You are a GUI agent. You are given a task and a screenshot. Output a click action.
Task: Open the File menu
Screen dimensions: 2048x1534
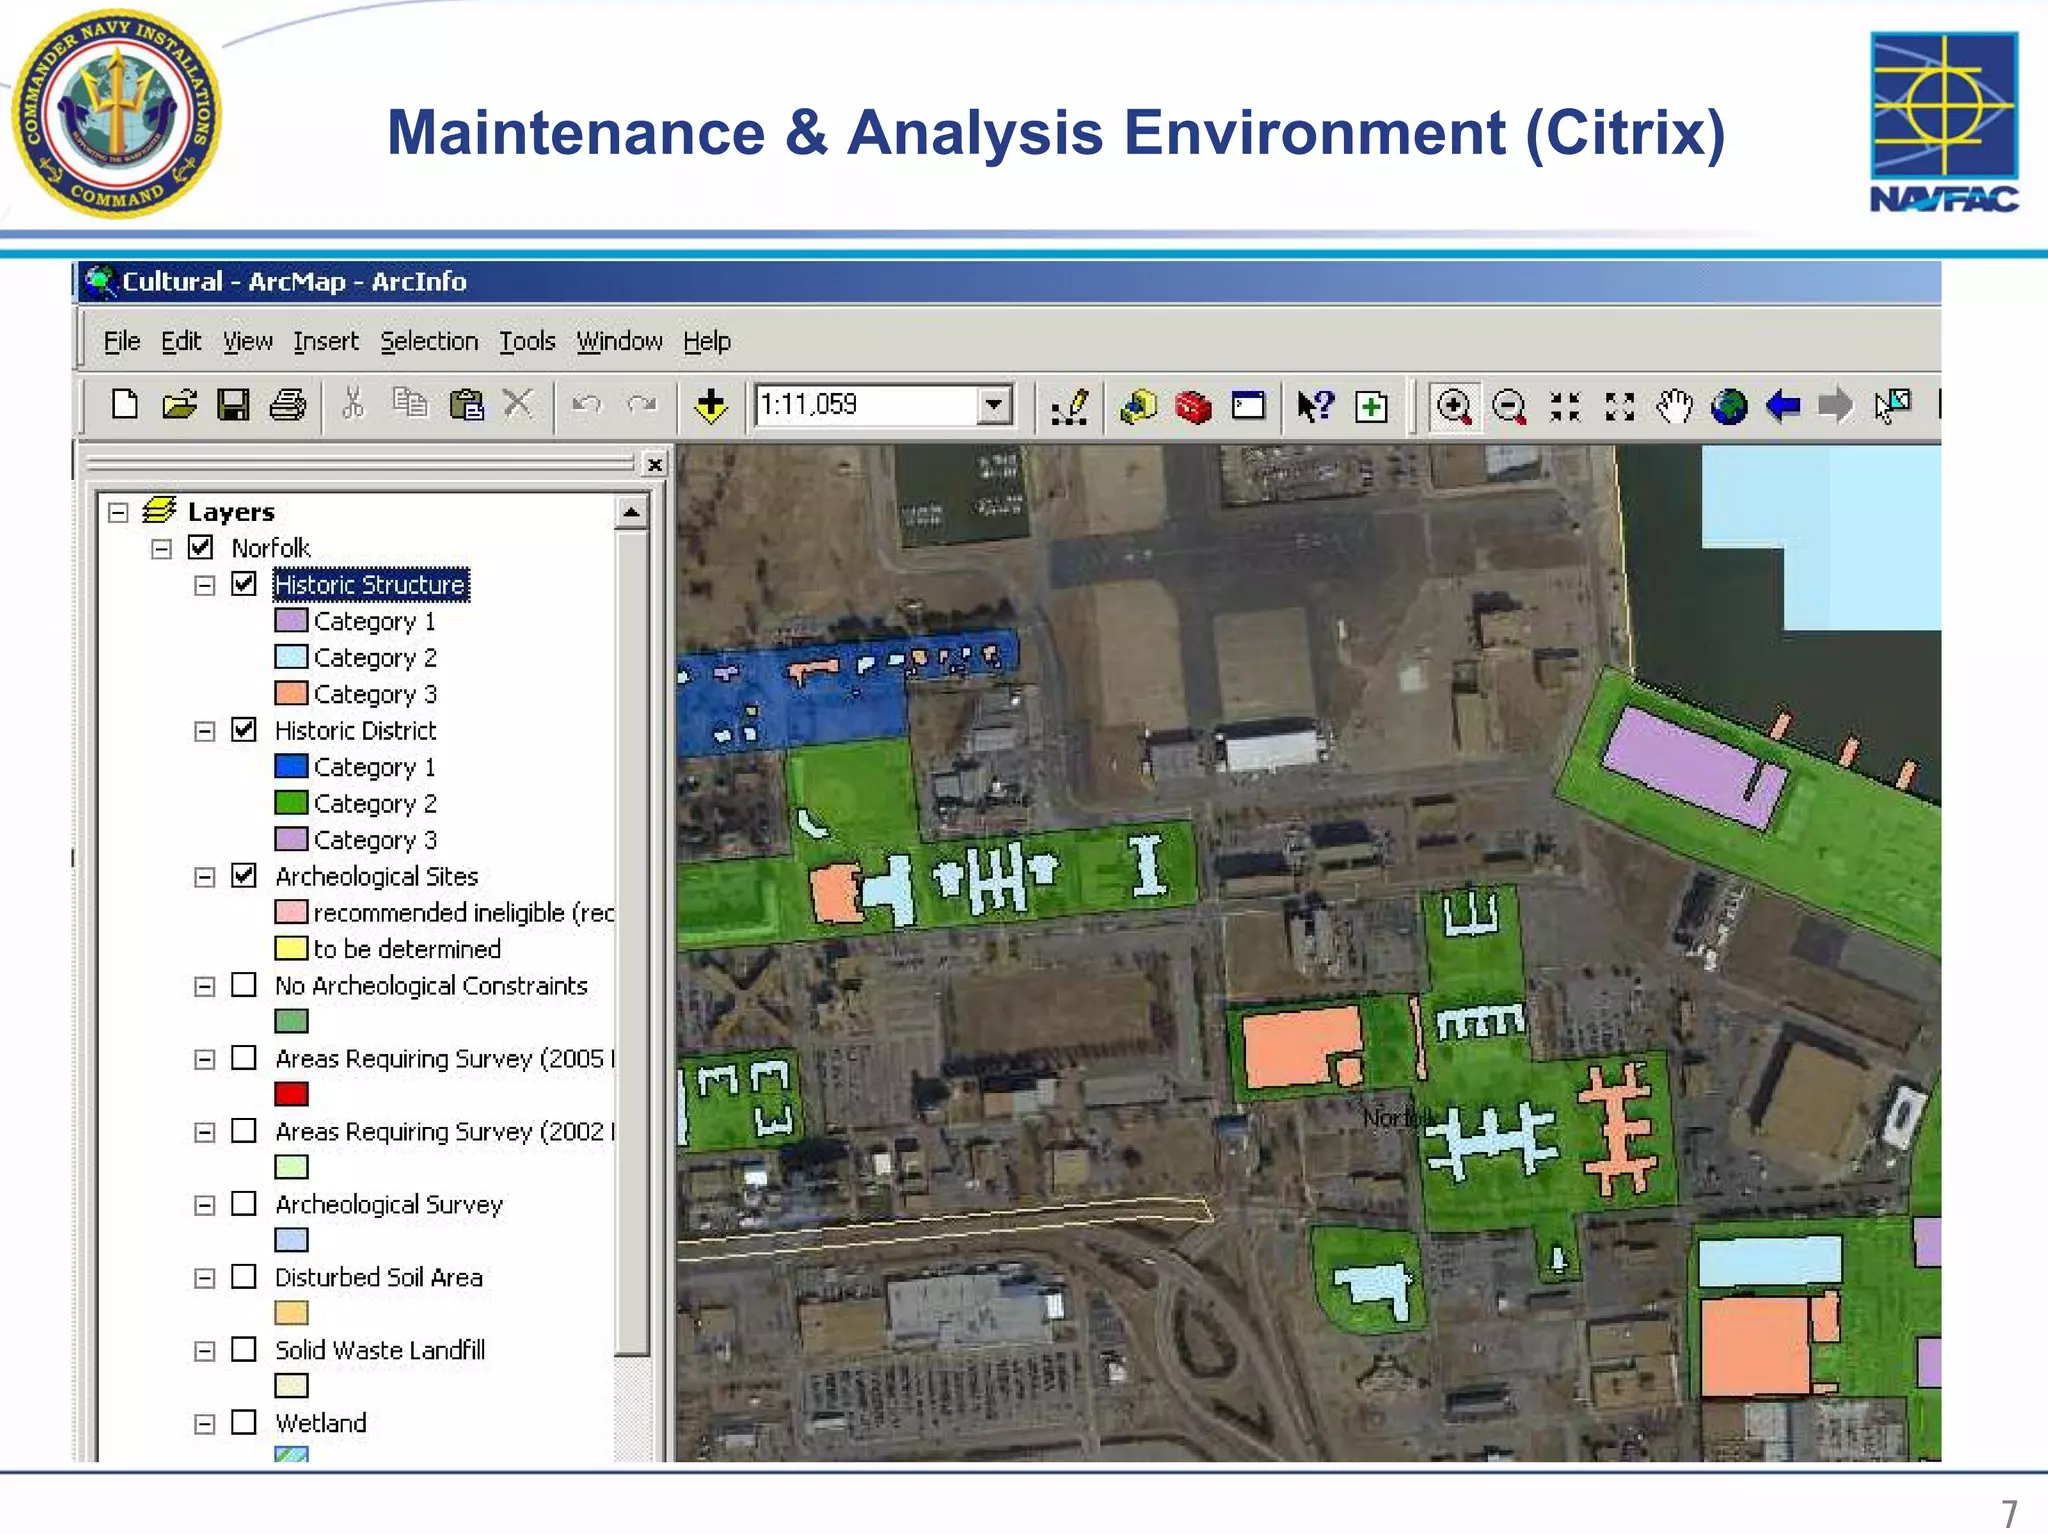[x=122, y=341]
